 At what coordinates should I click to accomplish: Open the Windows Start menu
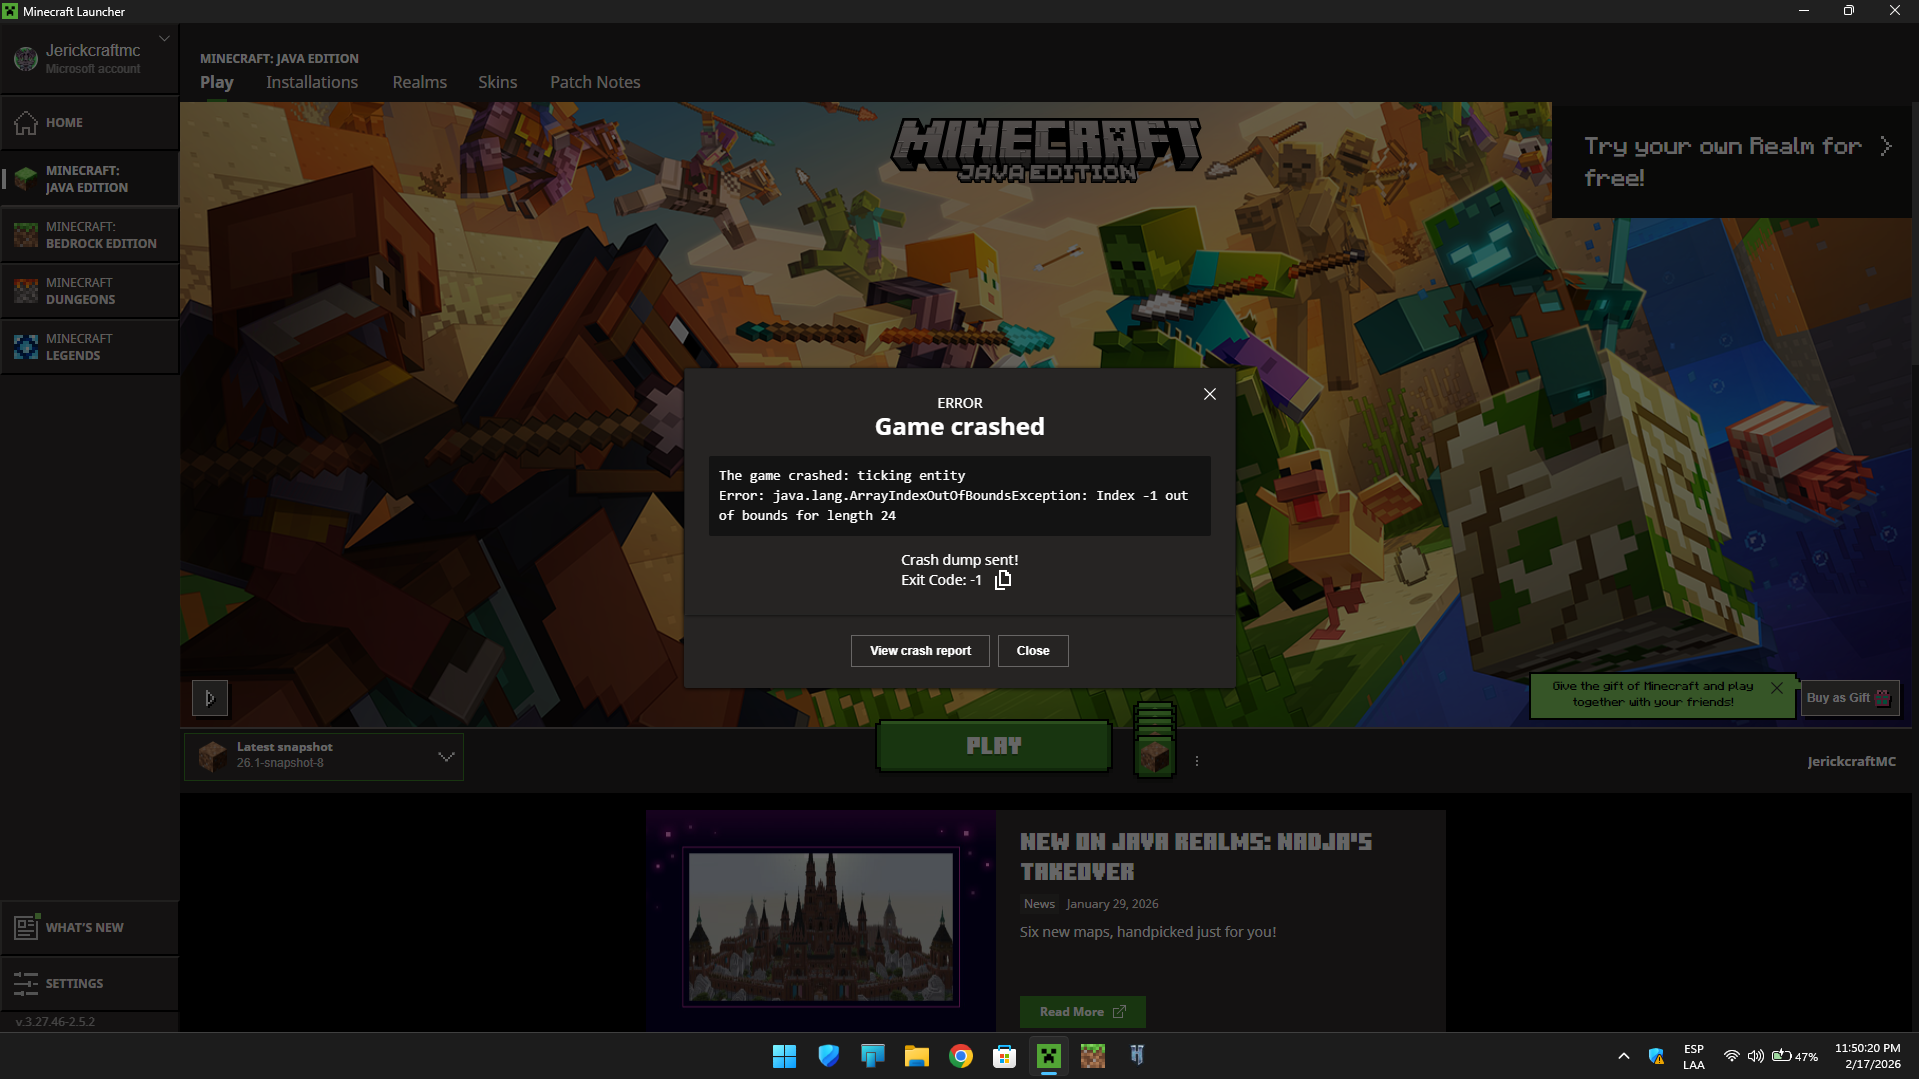coord(784,1056)
